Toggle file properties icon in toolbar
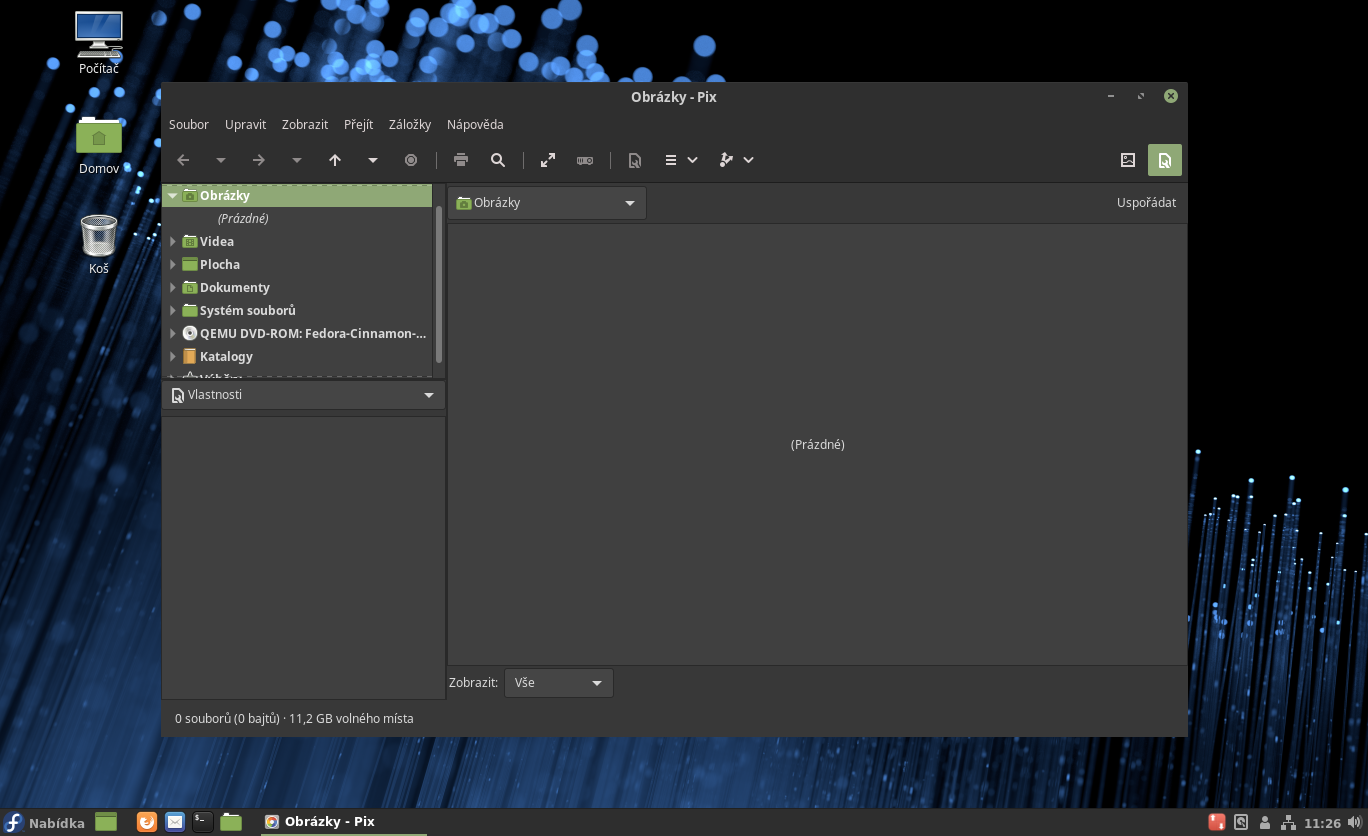The image size is (1368, 836). coord(634,160)
